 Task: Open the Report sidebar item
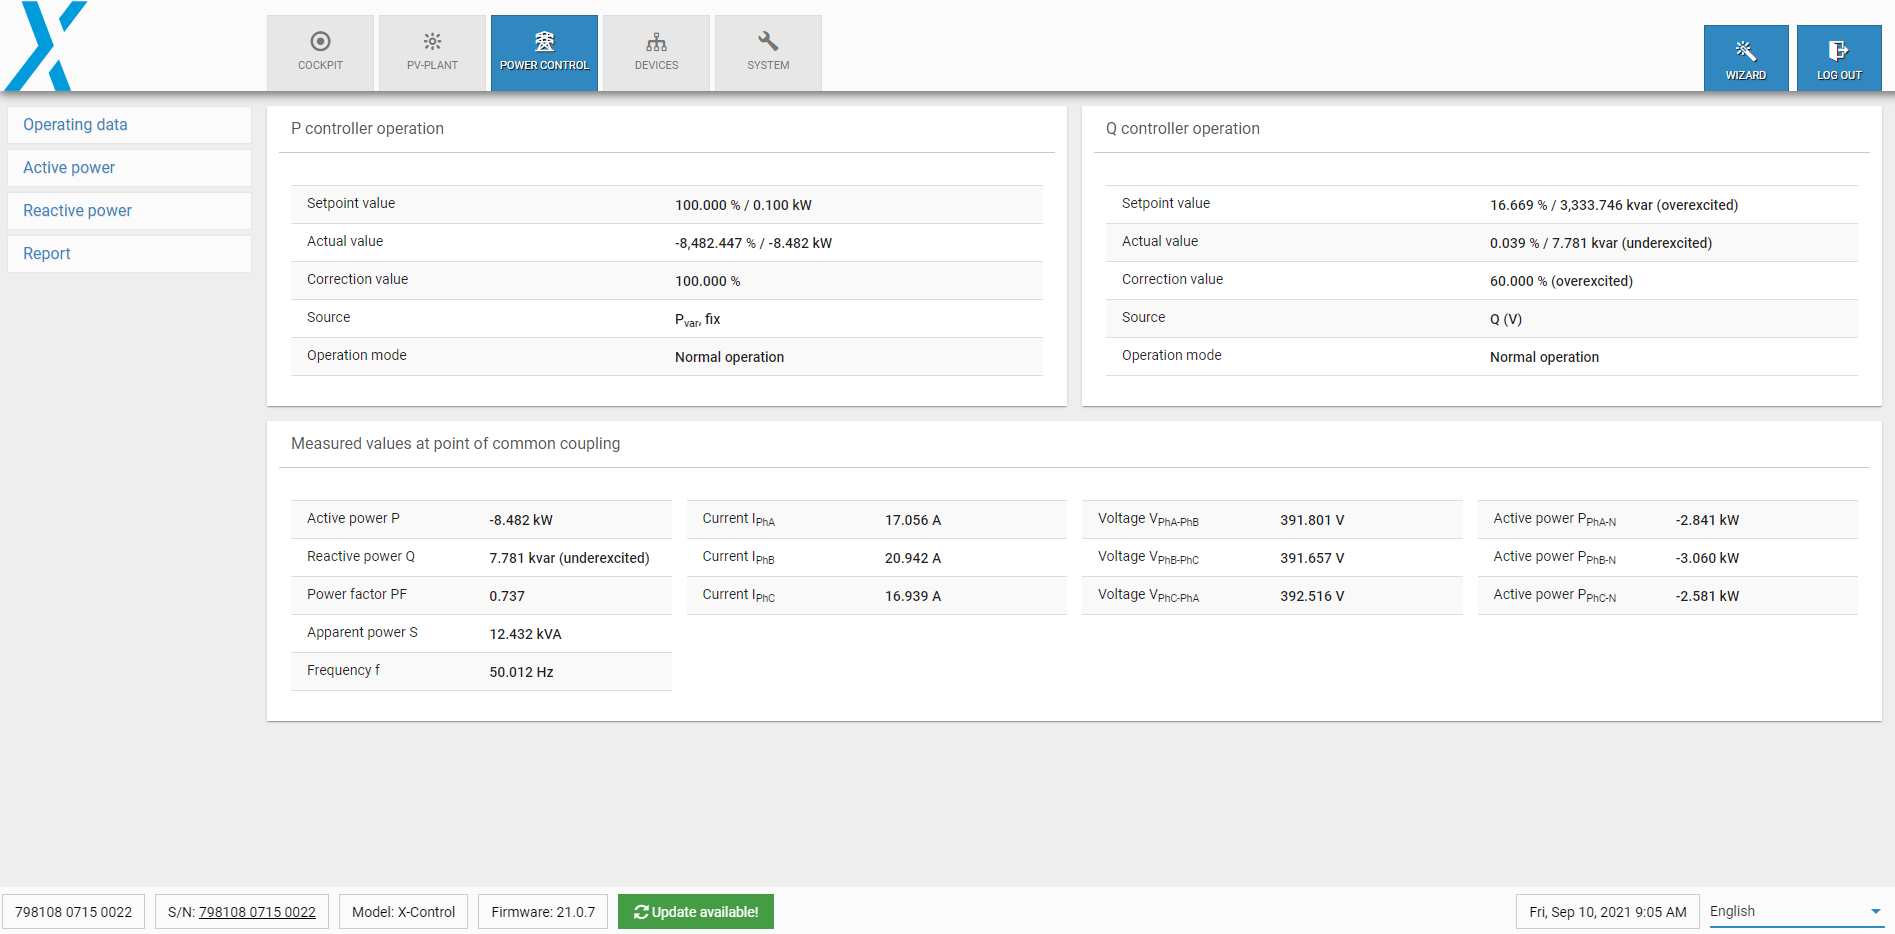tap(47, 254)
